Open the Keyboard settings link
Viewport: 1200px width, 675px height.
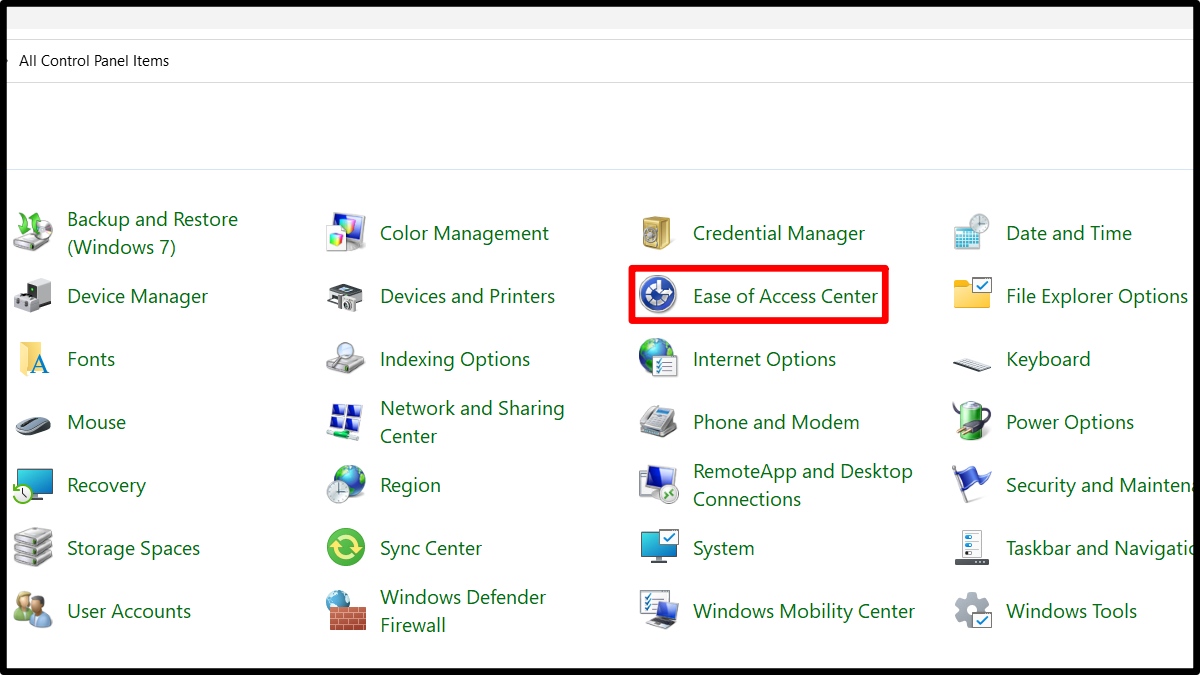[1048, 359]
